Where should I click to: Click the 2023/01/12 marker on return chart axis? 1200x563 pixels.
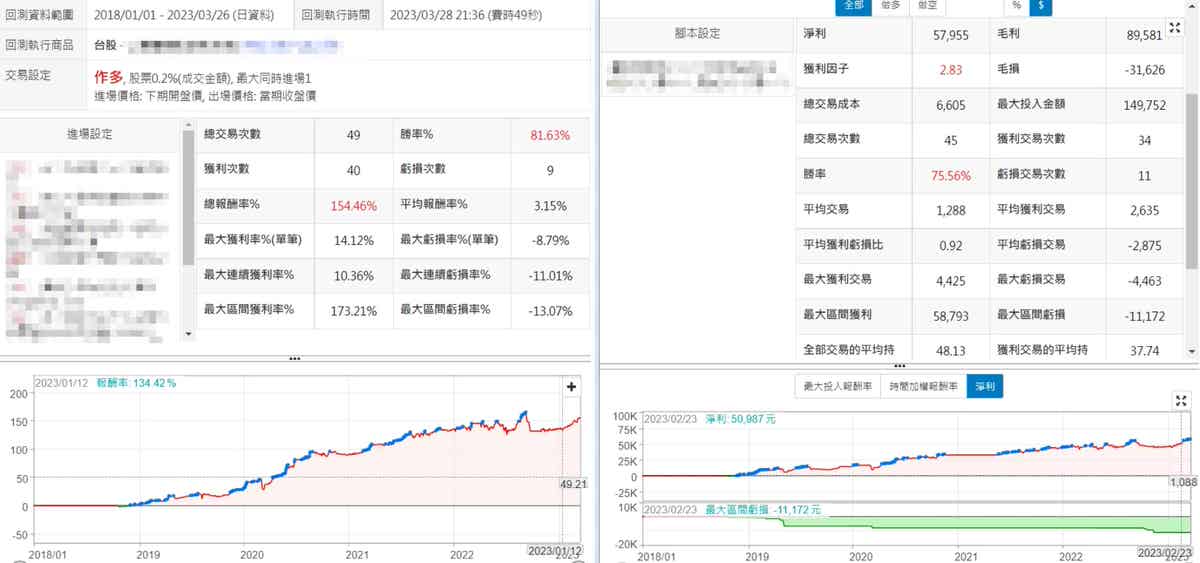(554, 551)
